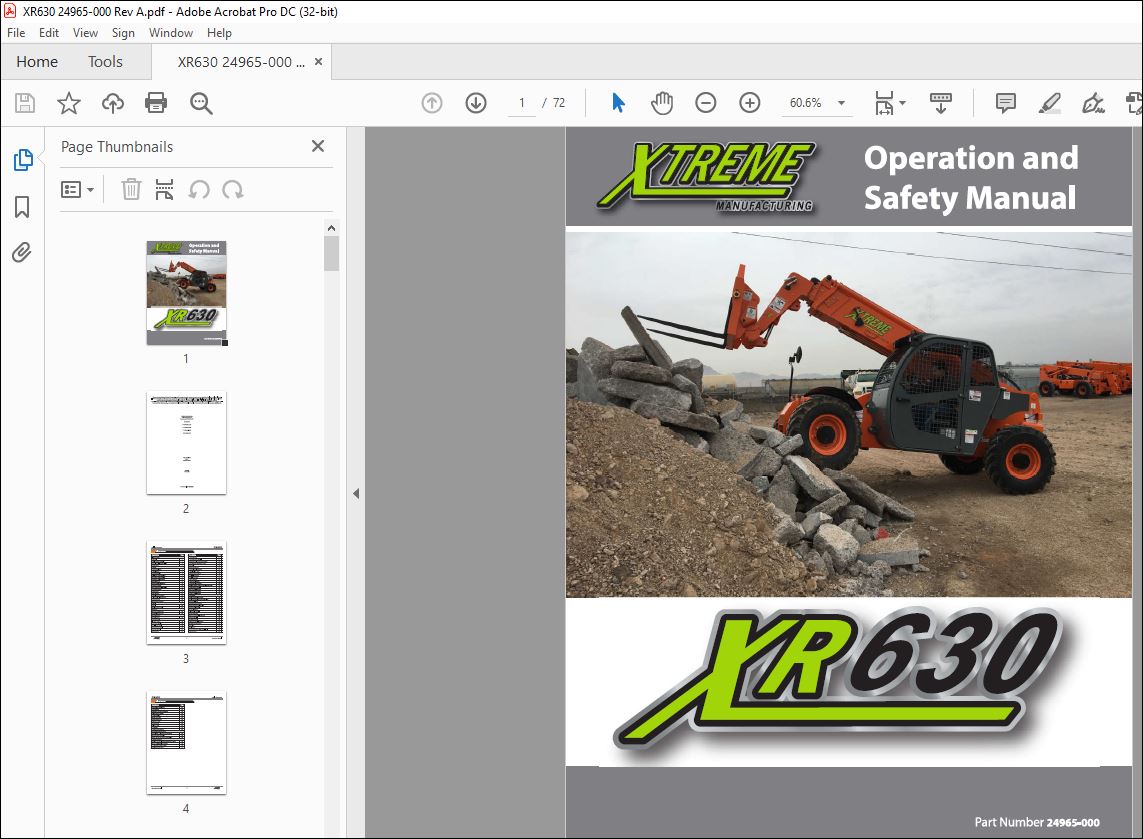Go to next page arrow

pos(476,103)
